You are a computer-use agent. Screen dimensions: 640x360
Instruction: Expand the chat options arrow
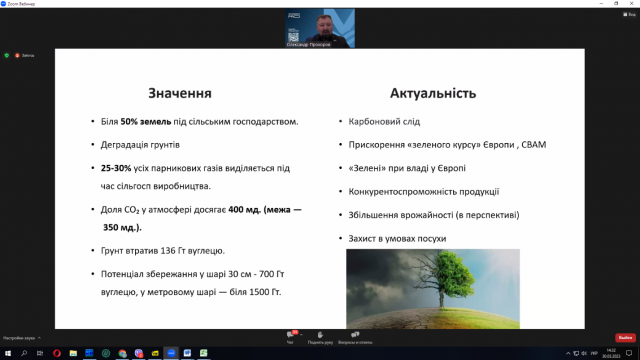pos(301,335)
